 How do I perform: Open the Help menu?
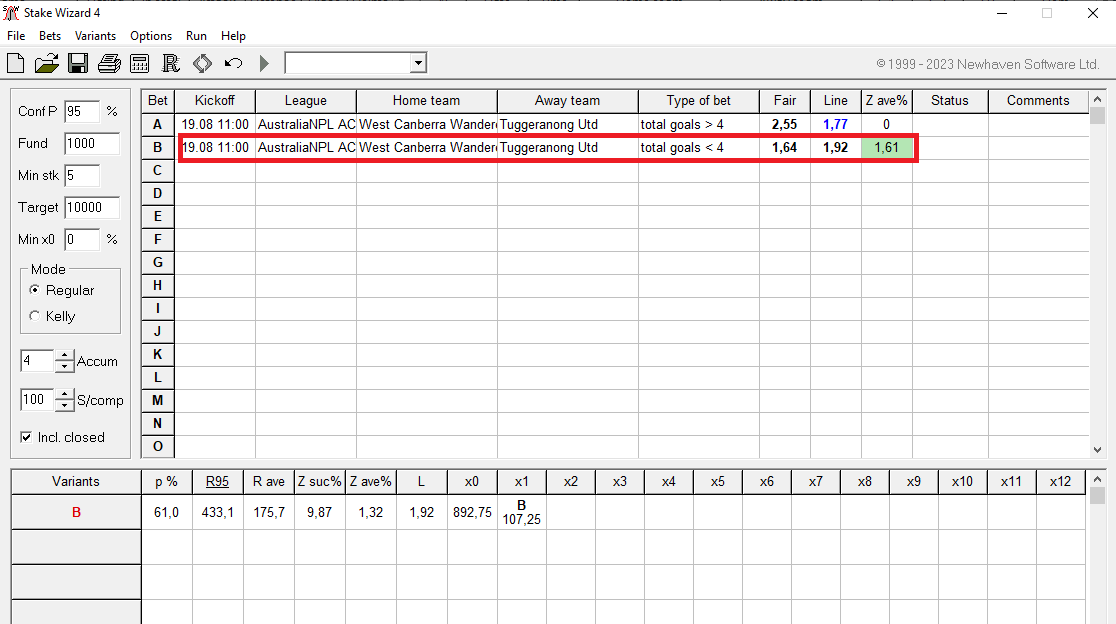pos(233,36)
